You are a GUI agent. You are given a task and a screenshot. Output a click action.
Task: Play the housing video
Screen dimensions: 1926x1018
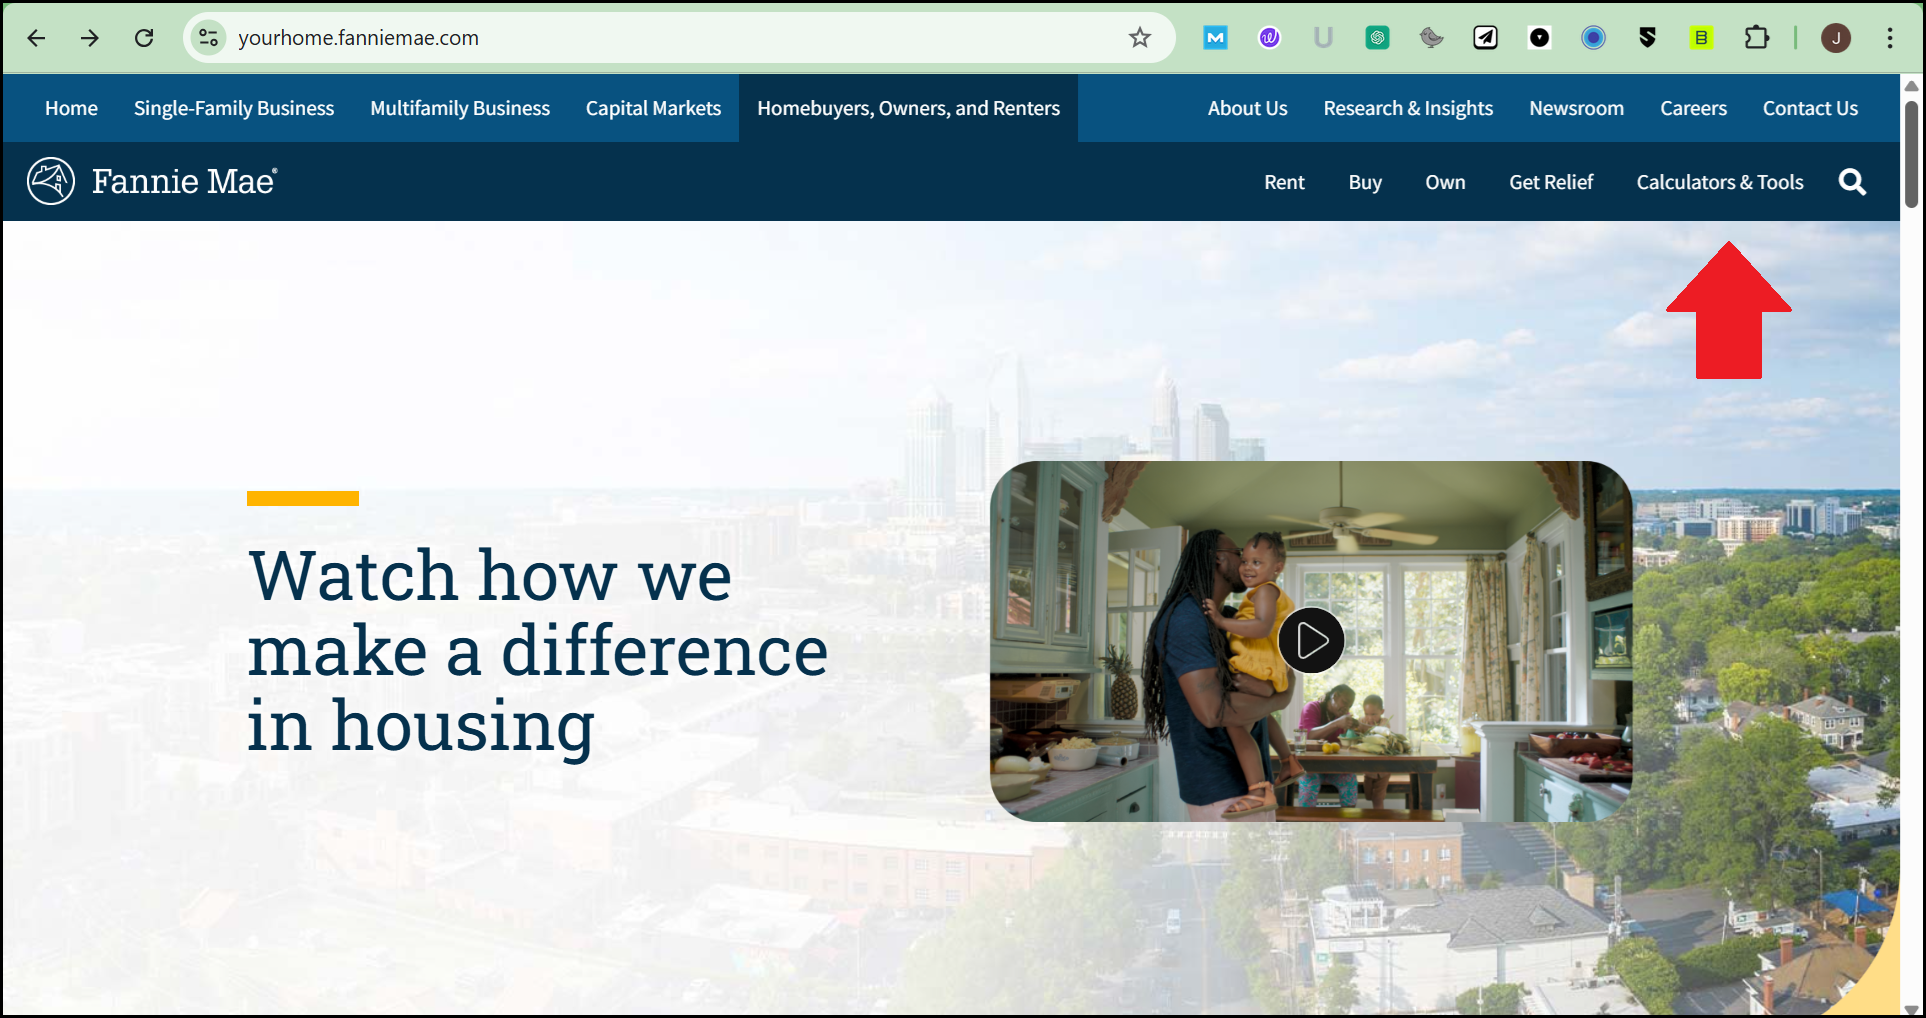1311,640
